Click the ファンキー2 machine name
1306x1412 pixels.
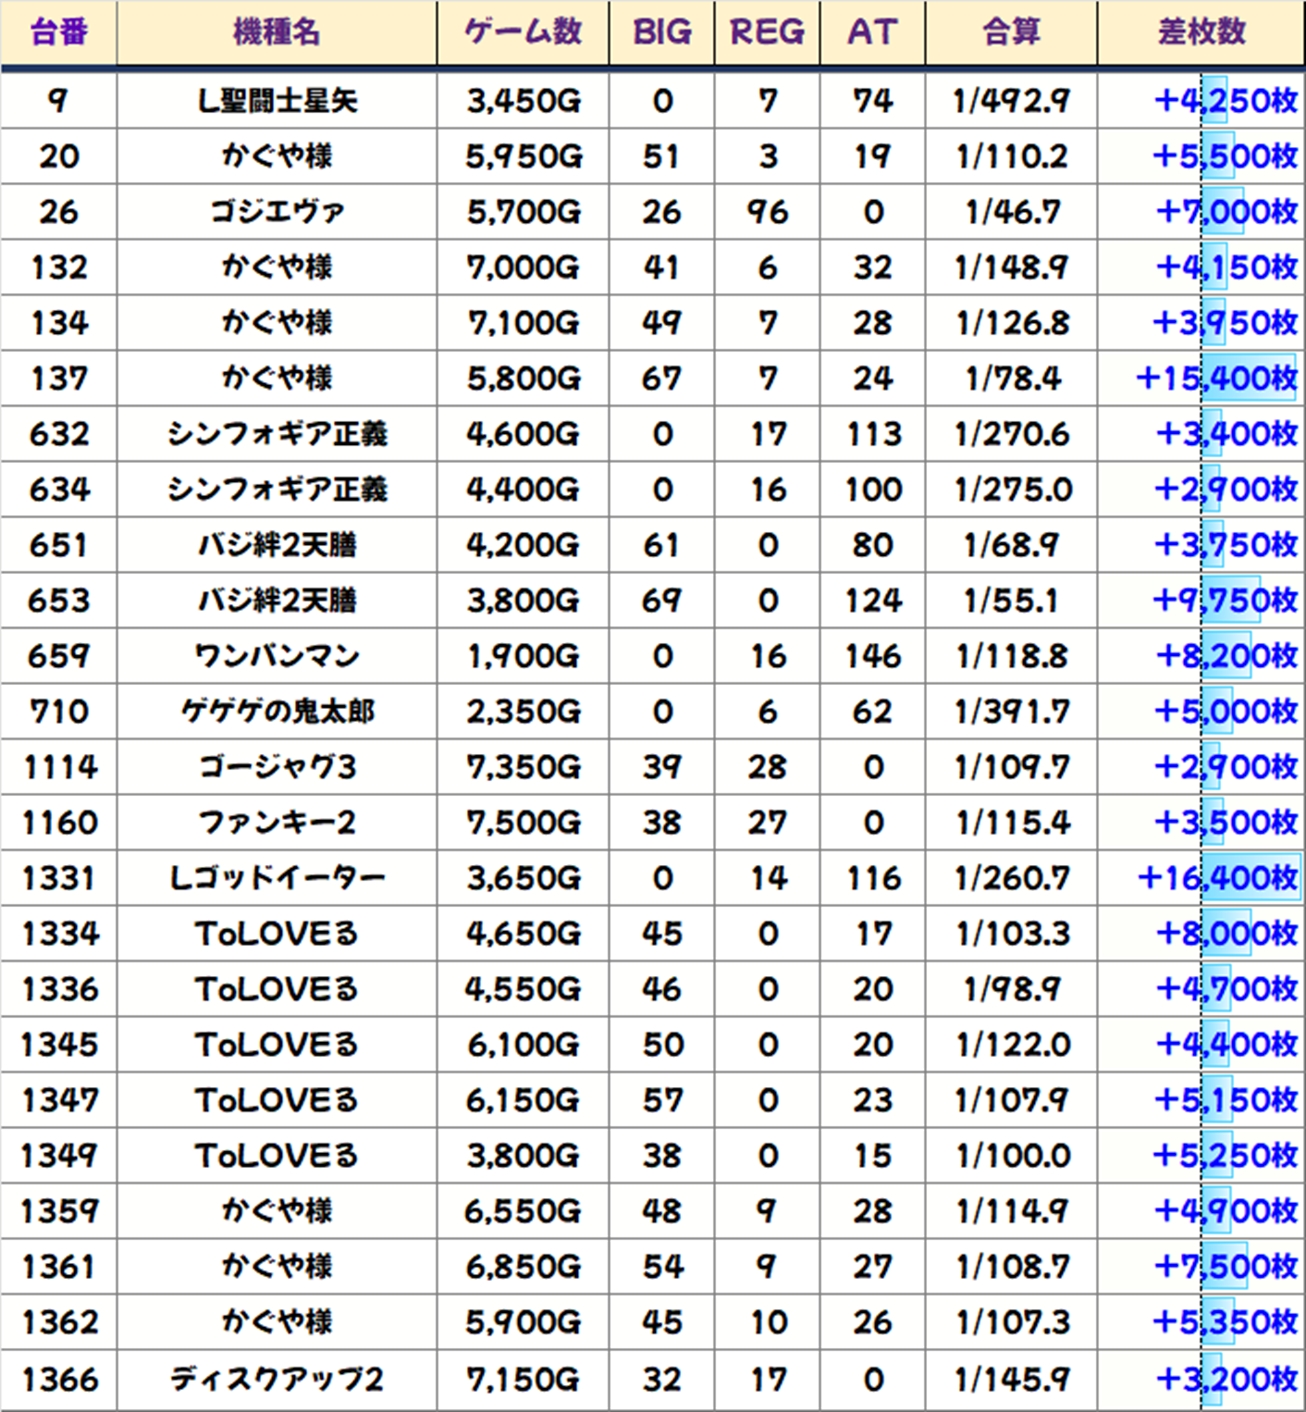[x=276, y=823]
